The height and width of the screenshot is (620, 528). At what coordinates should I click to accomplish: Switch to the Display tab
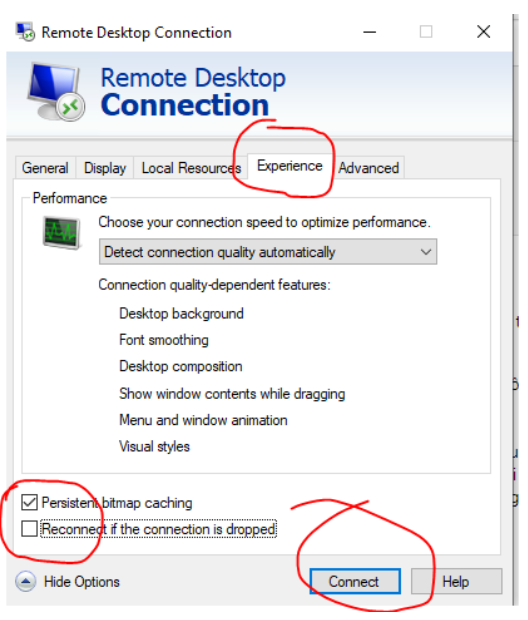(x=105, y=168)
